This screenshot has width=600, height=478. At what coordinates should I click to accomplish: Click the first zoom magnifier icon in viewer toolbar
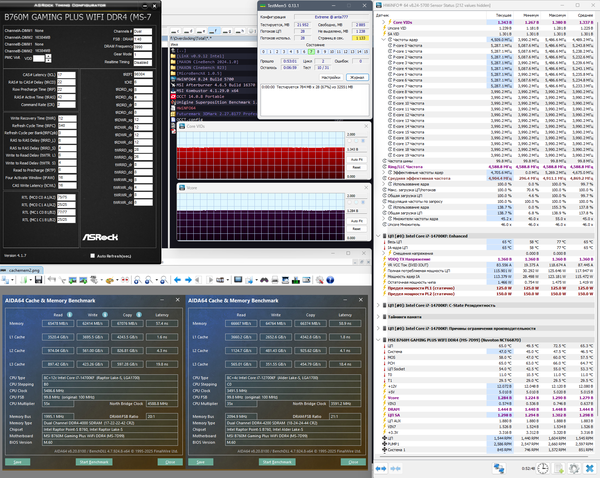(x=137, y=280)
